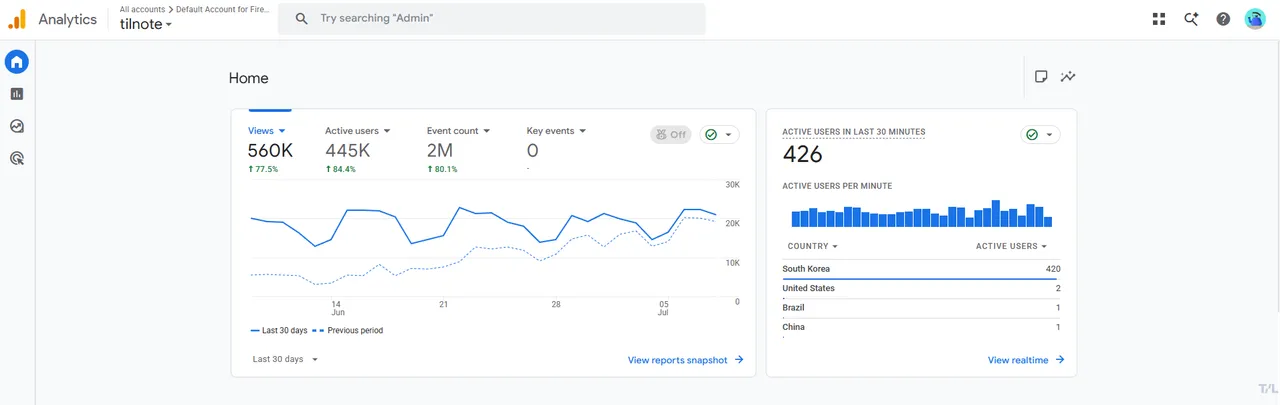Click the search magnifier icon

point(302,19)
